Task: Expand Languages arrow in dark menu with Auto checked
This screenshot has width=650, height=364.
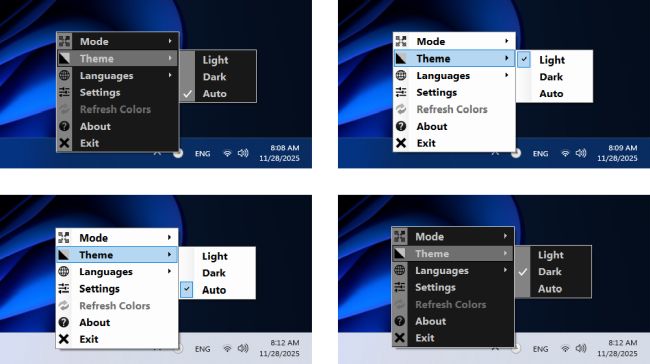Action: [x=170, y=75]
